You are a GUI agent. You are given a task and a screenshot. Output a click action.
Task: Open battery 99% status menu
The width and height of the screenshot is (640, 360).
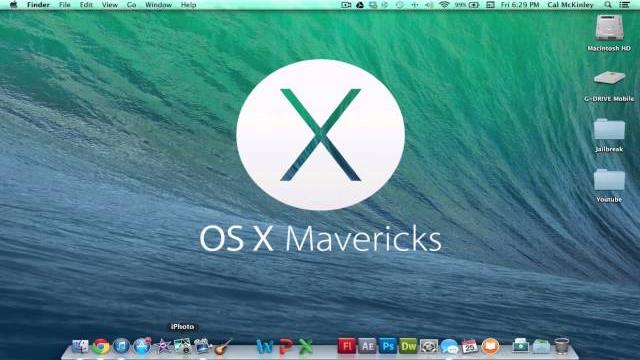467,5
